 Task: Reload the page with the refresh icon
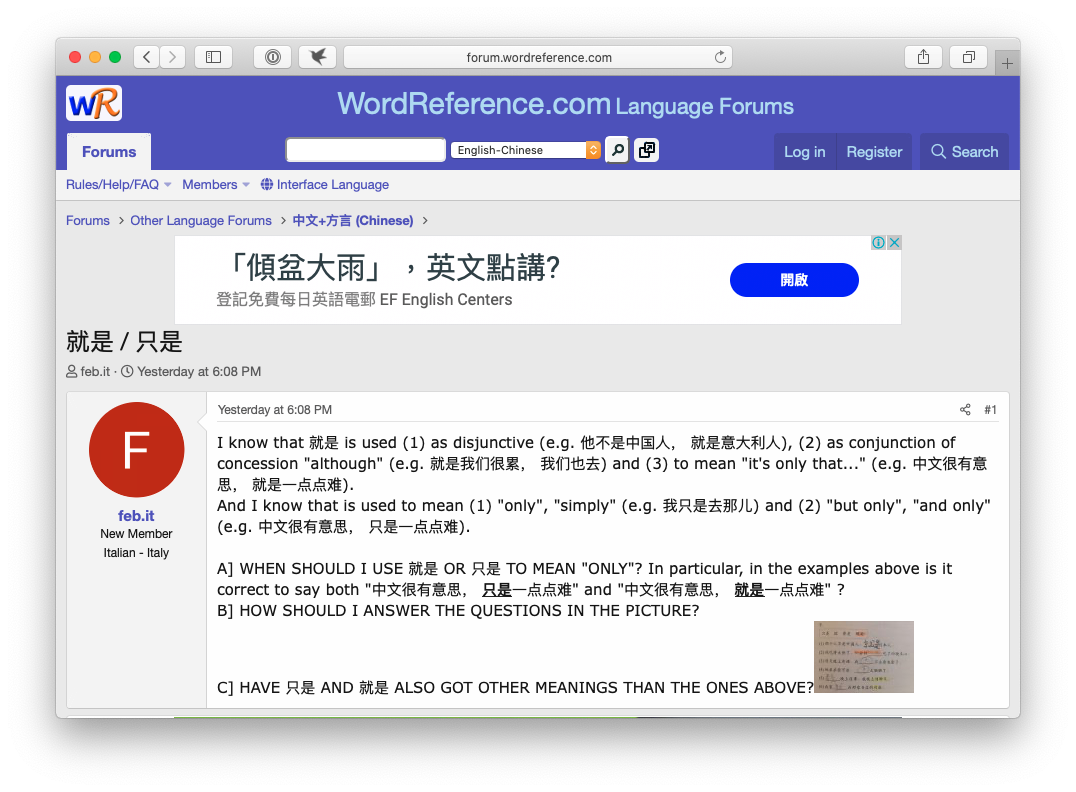tap(720, 57)
